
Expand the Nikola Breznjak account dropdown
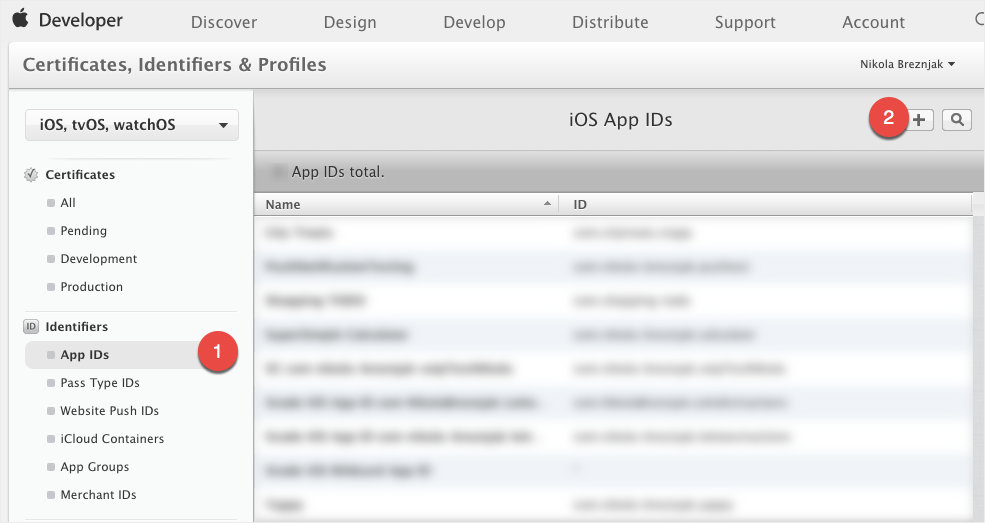[907, 64]
